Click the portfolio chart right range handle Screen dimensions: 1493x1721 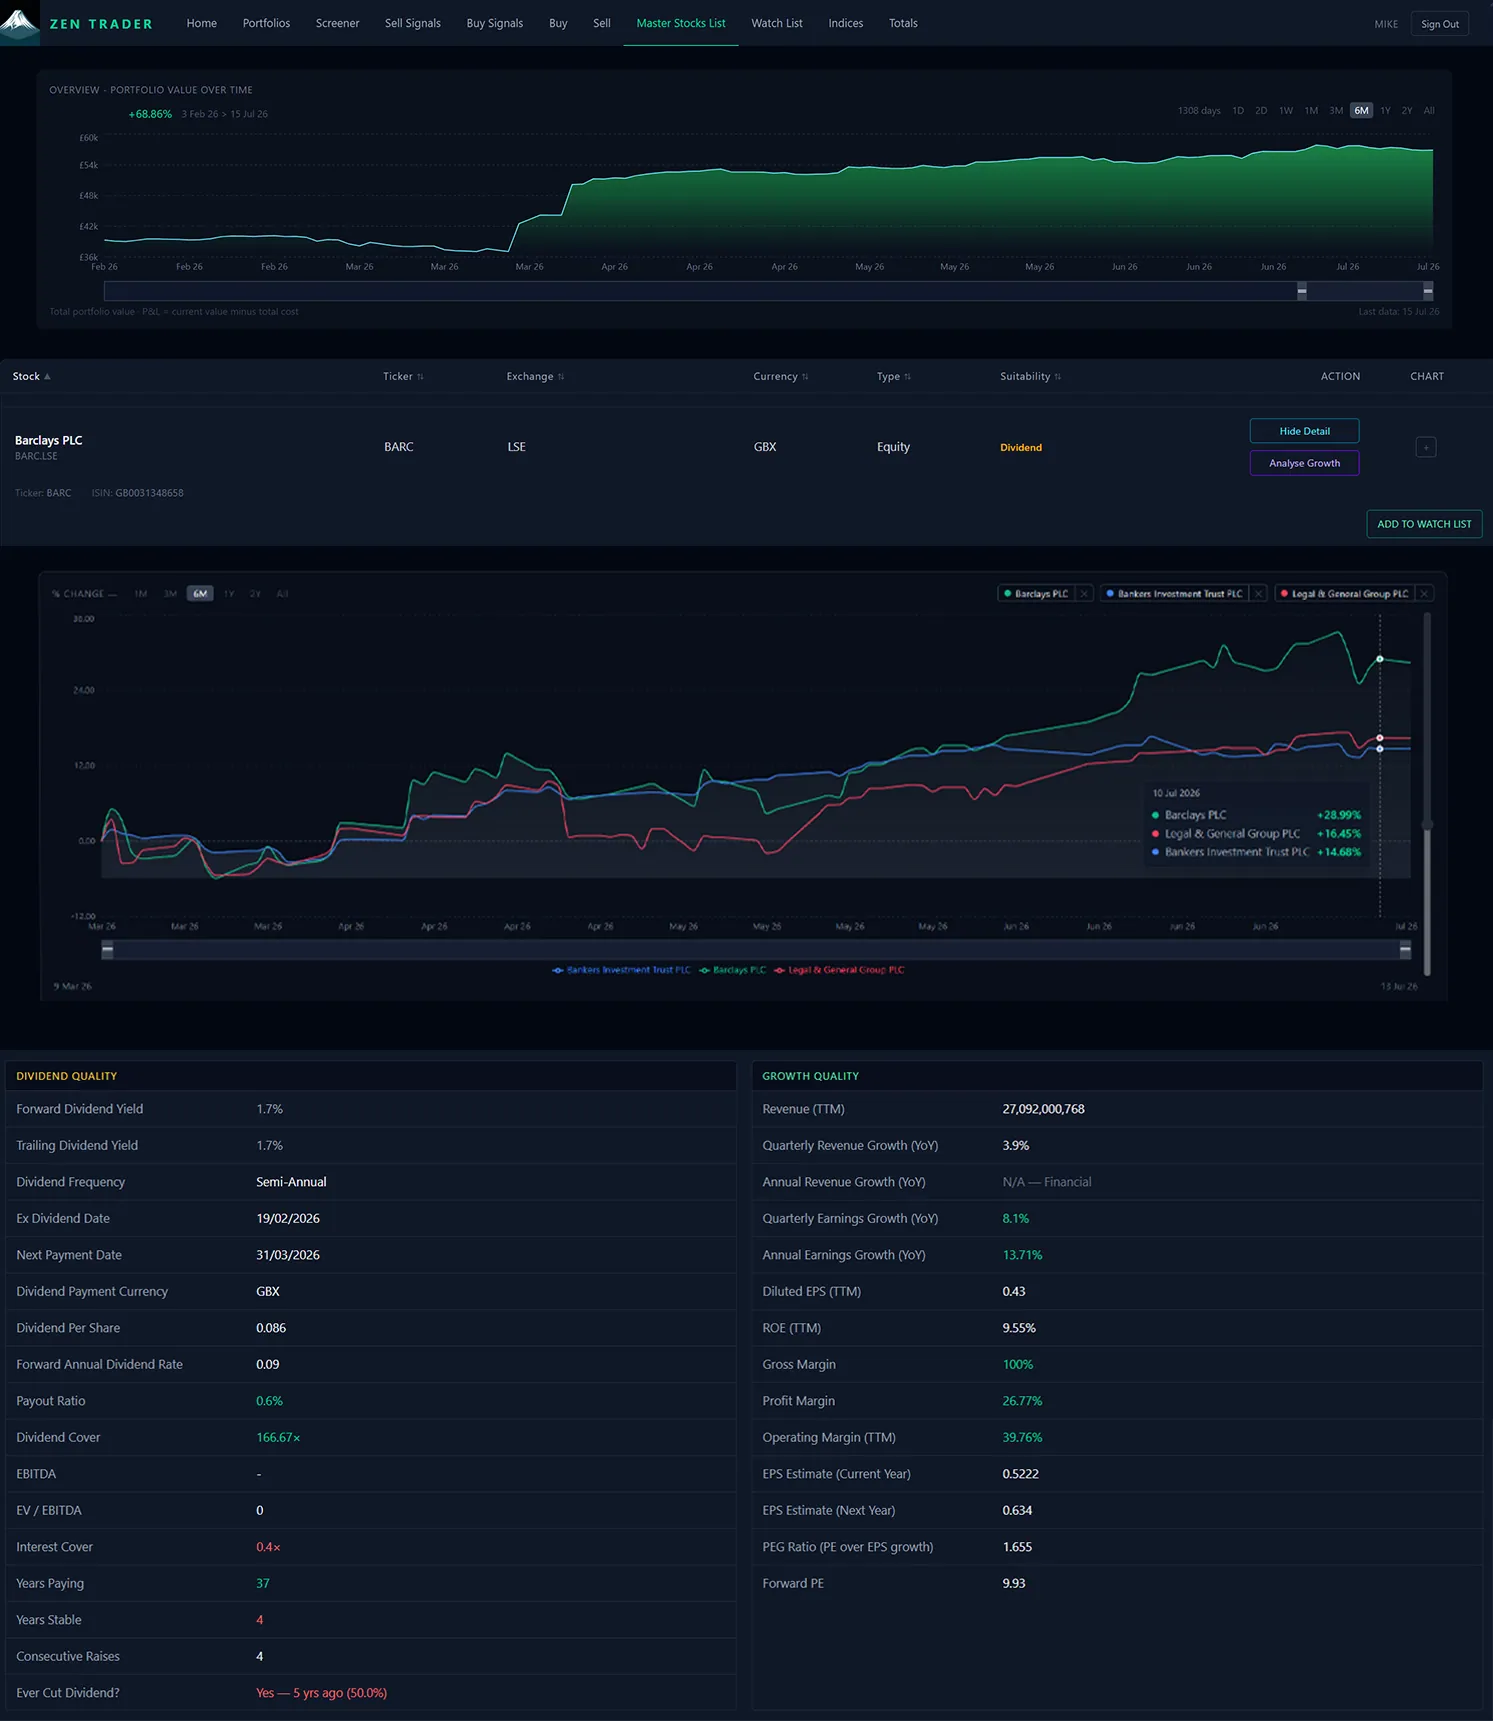coord(1428,291)
